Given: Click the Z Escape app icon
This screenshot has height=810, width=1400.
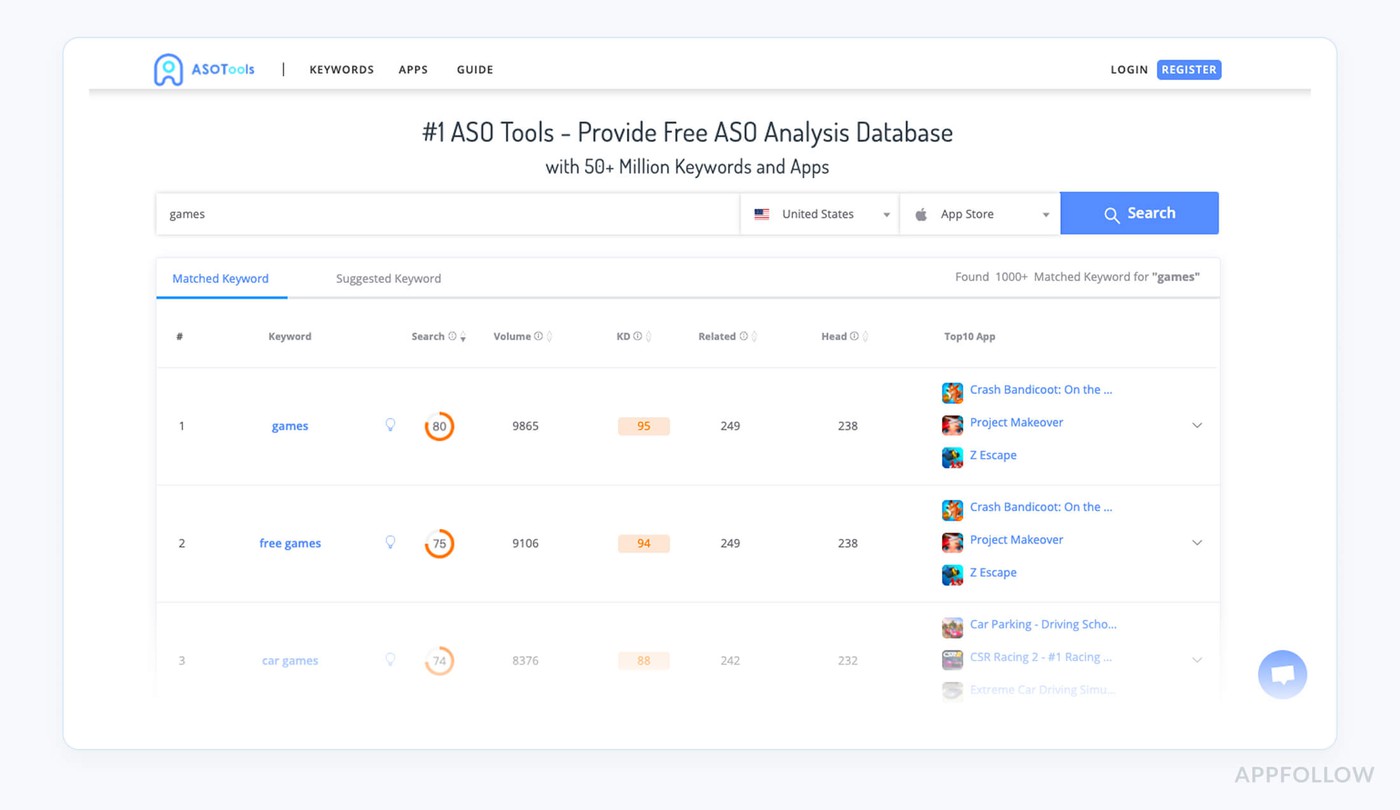Looking at the screenshot, I should pos(951,457).
